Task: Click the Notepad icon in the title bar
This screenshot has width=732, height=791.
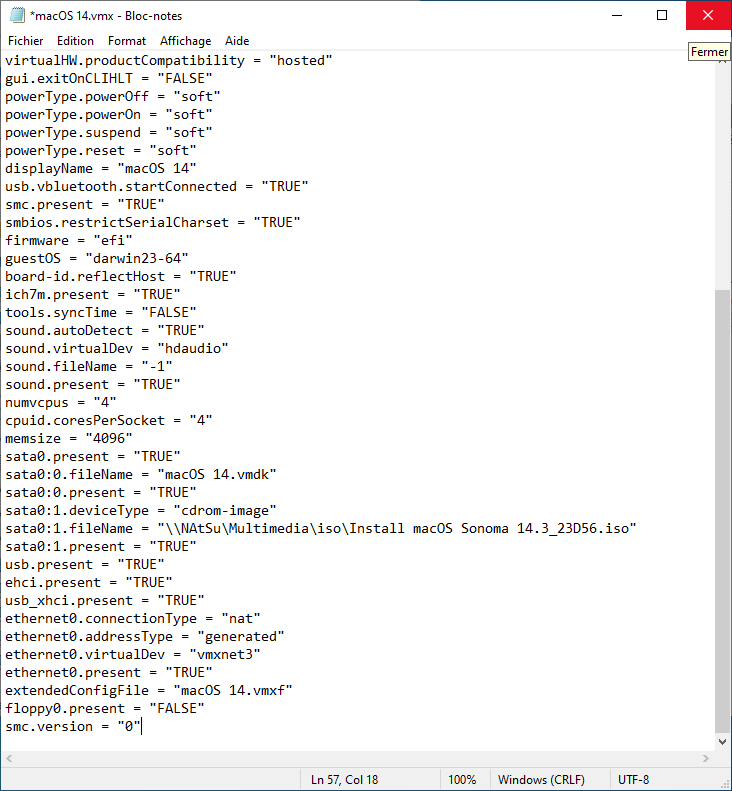Action: [17, 16]
